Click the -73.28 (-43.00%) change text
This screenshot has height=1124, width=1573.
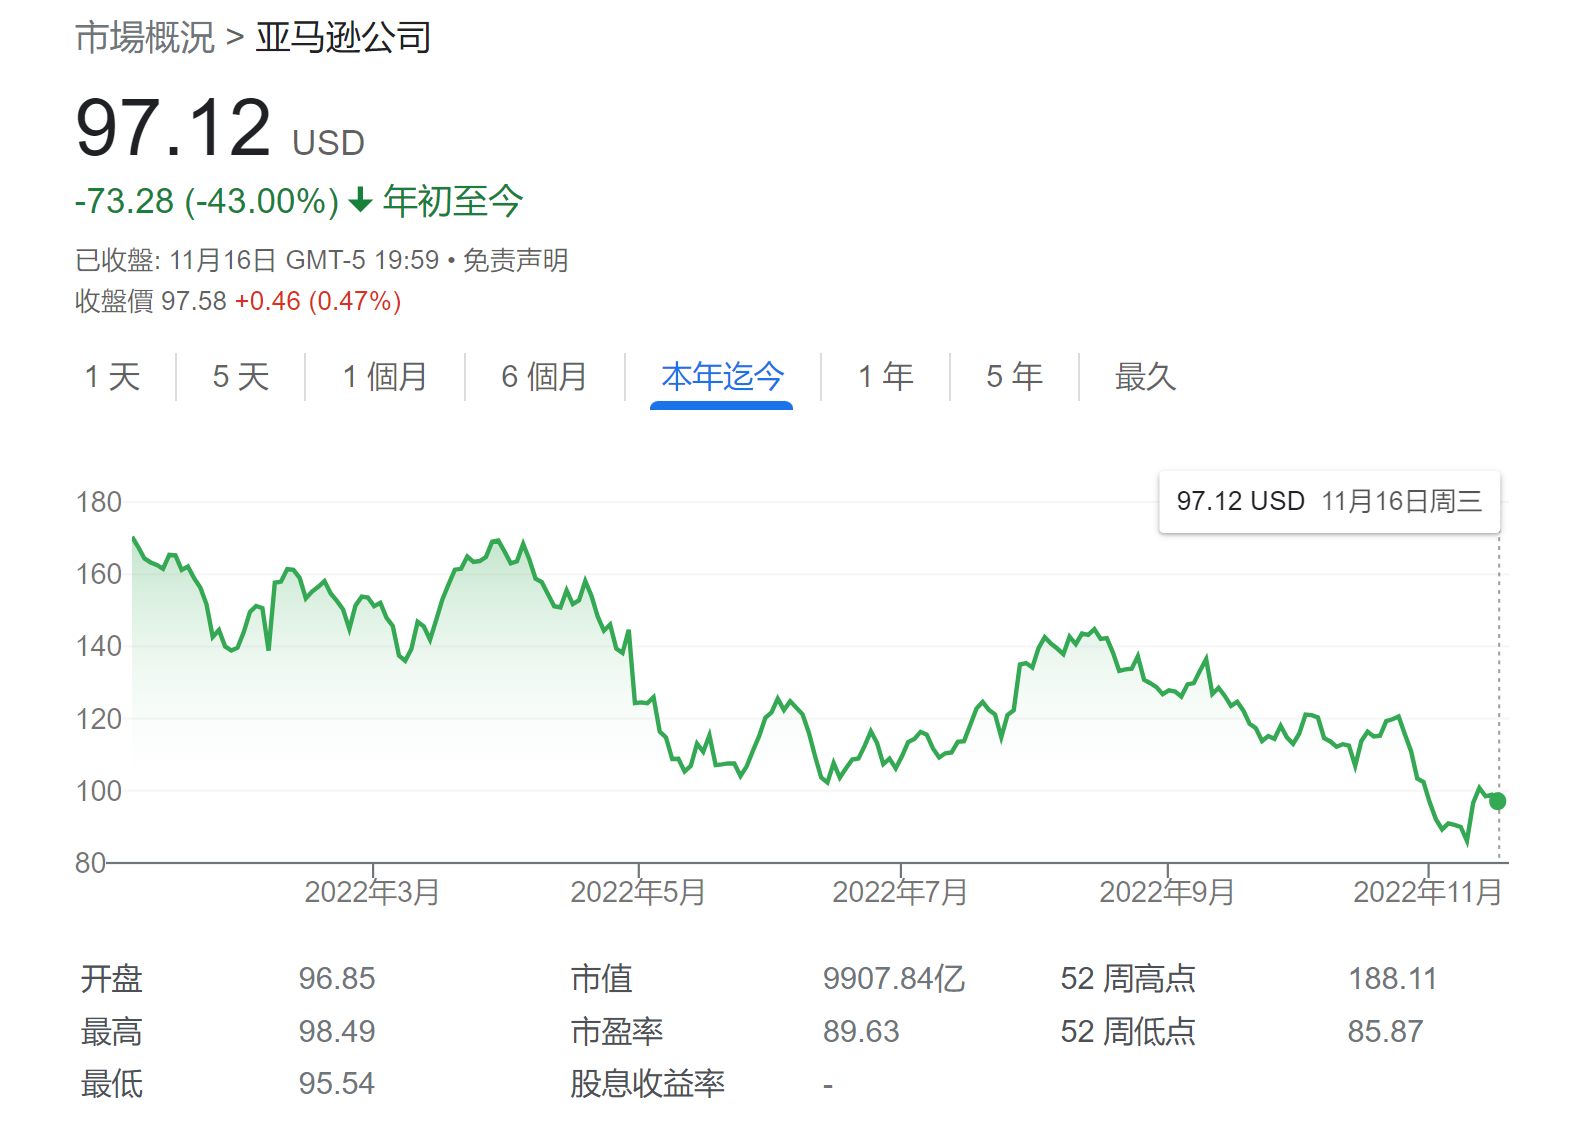207,201
